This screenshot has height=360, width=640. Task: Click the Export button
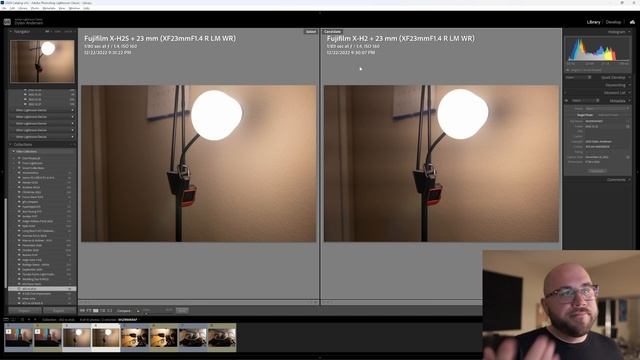[59, 311]
